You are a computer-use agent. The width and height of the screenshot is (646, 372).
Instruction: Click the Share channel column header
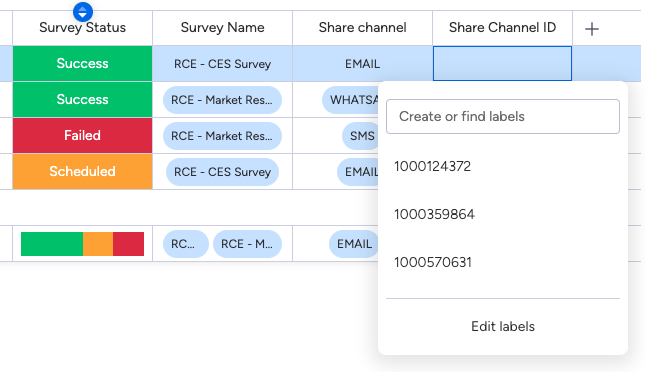pyautogui.click(x=363, y=28)
